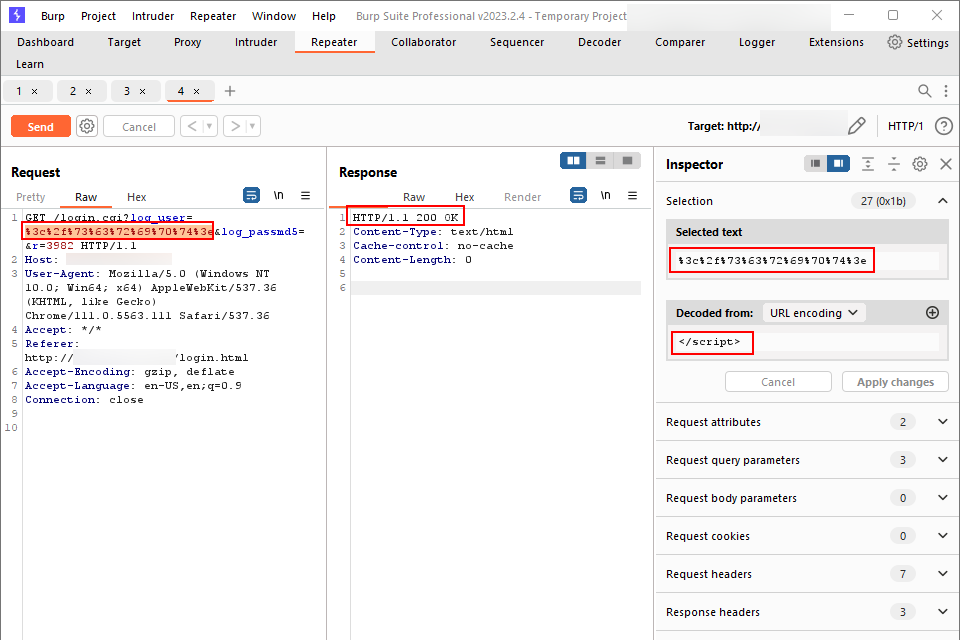Viewport: 960px width, 640px height.
Task: Select top-bottom request/response layout
Action: [600, 160]
